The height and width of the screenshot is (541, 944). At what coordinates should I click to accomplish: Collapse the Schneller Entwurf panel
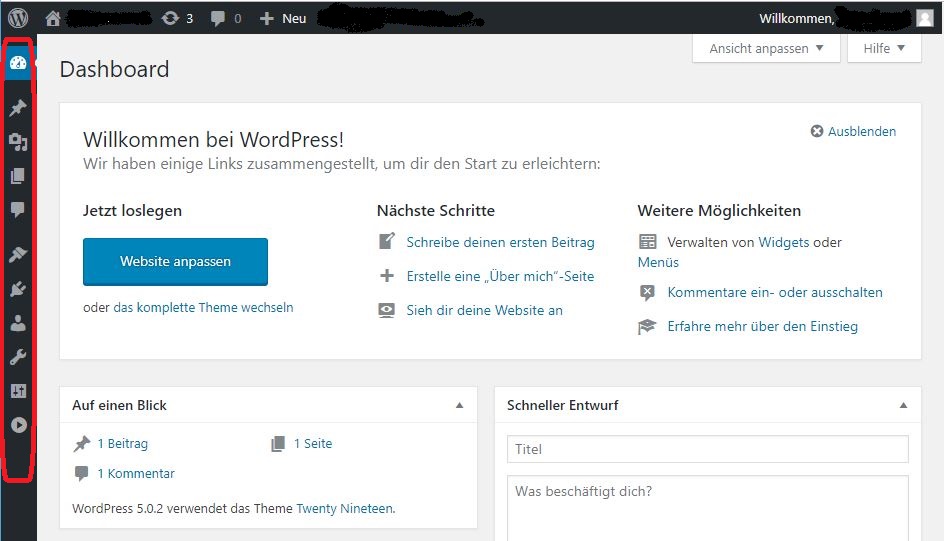coord(903,406)
